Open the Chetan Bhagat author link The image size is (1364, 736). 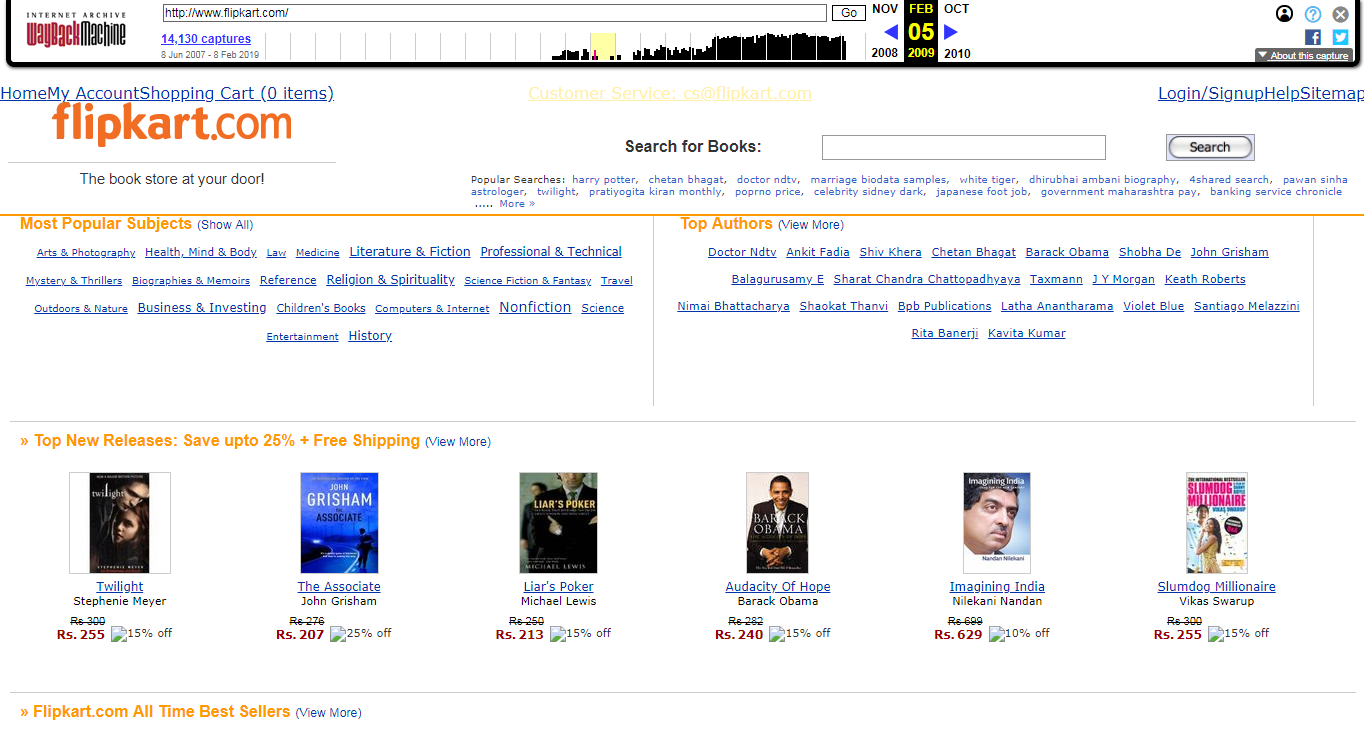pos(973,252)
